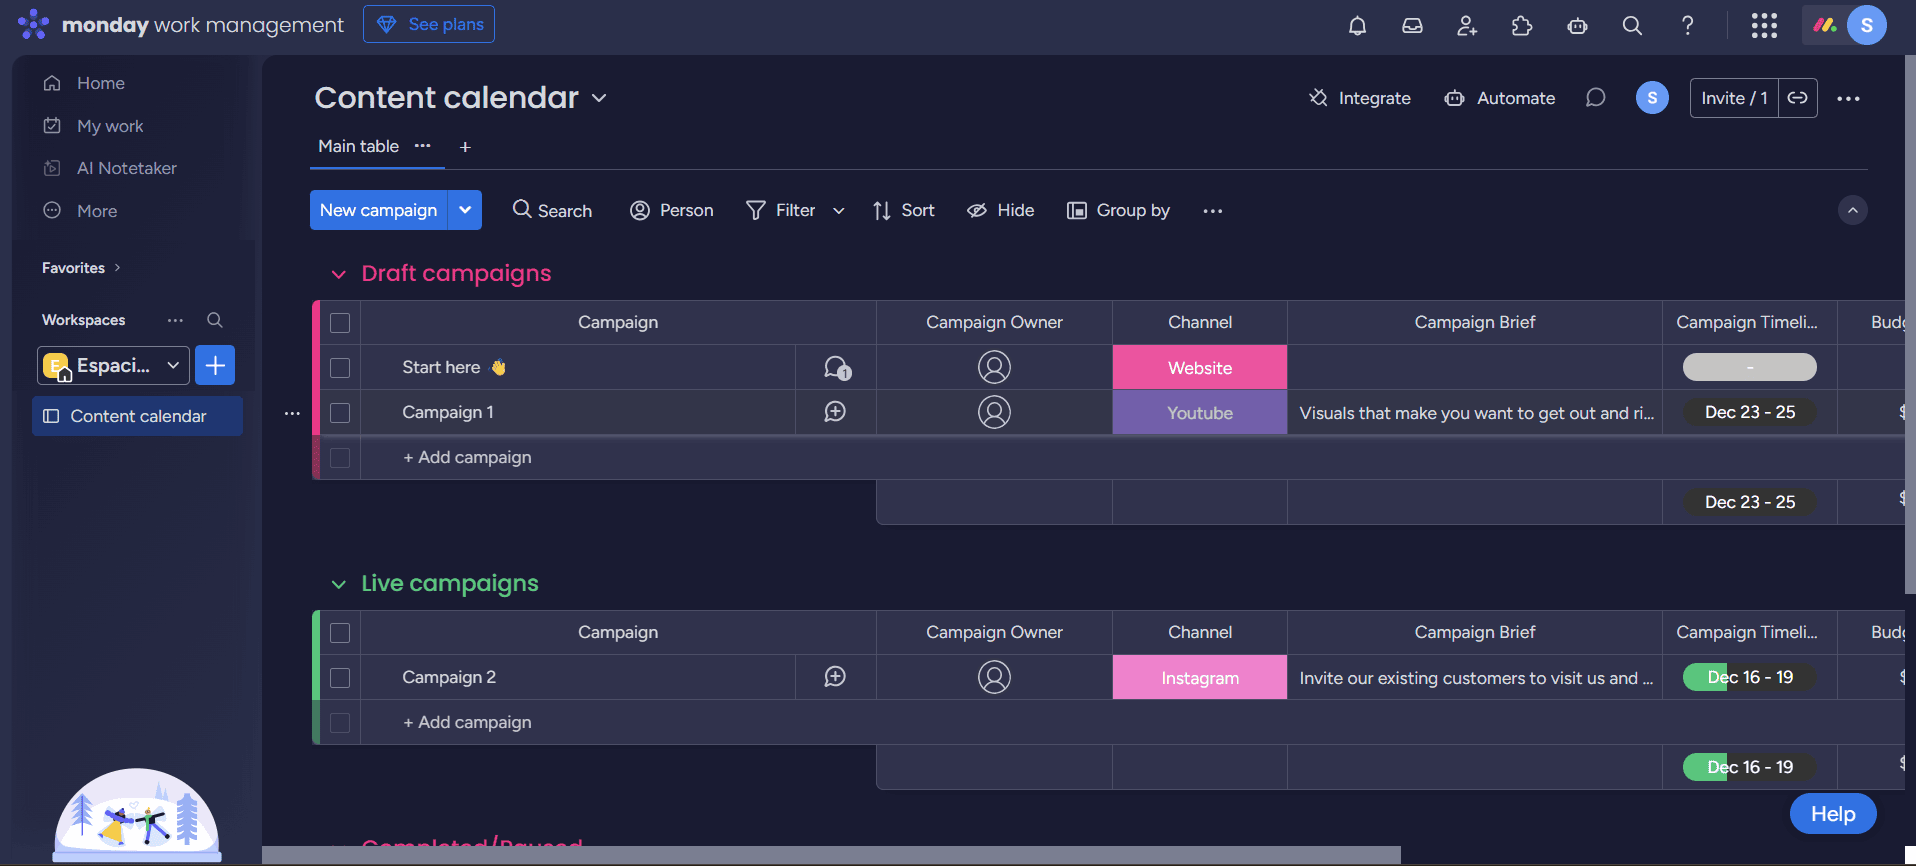Switch to the Main table tab

coord(358,146)
